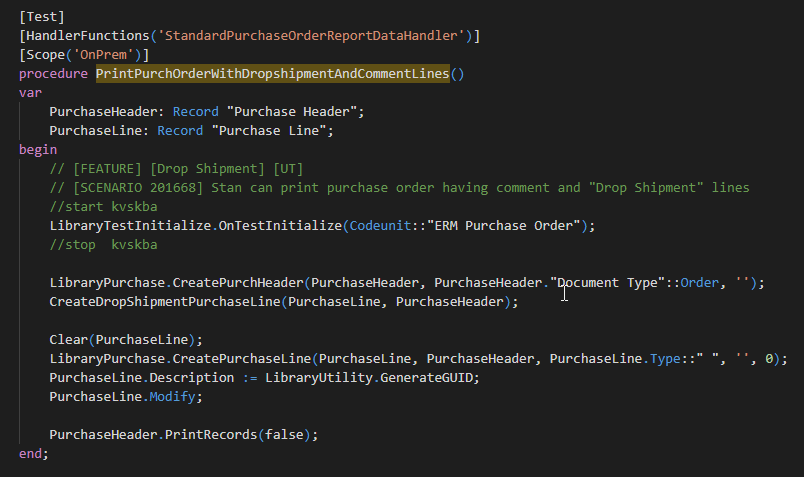The height and width of the screenshot is (477, 804).
Task: Click CreateDropShipmentPurchaseLine call
Action: pyautogui.click(x=165, y=302)
